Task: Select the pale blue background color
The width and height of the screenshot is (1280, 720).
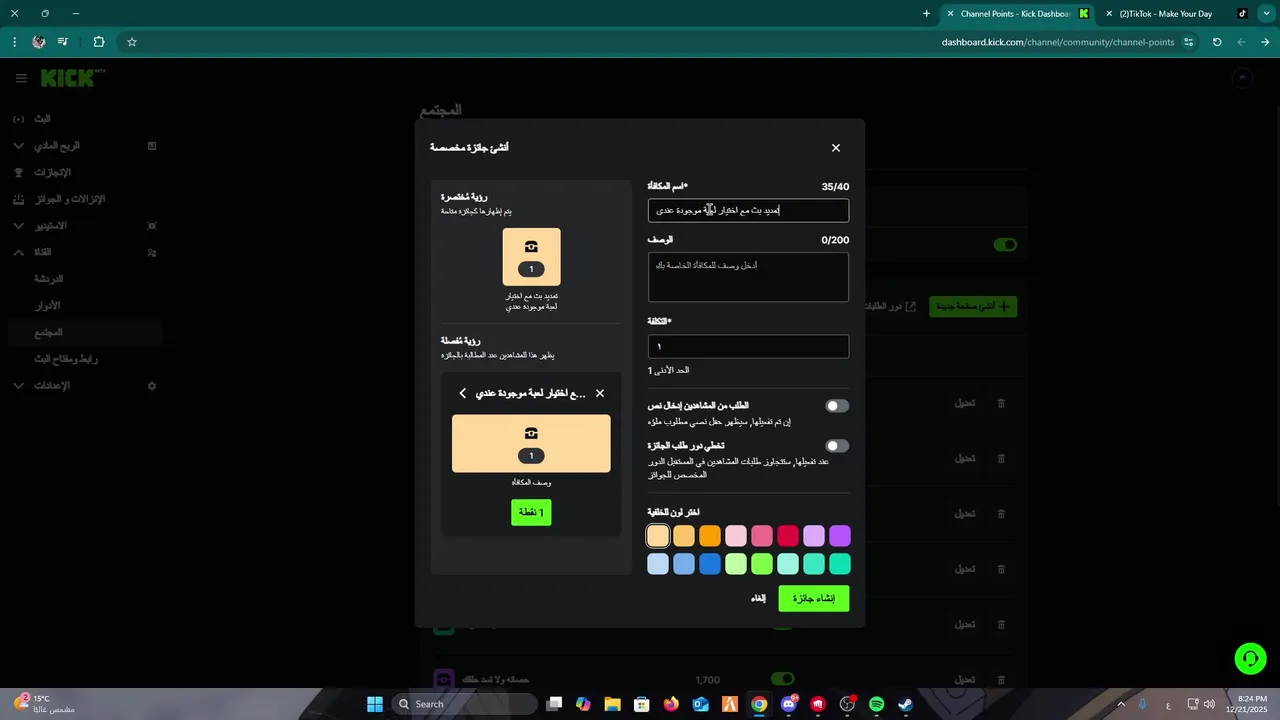Action: pyautogui.click(x=658, y=564)
